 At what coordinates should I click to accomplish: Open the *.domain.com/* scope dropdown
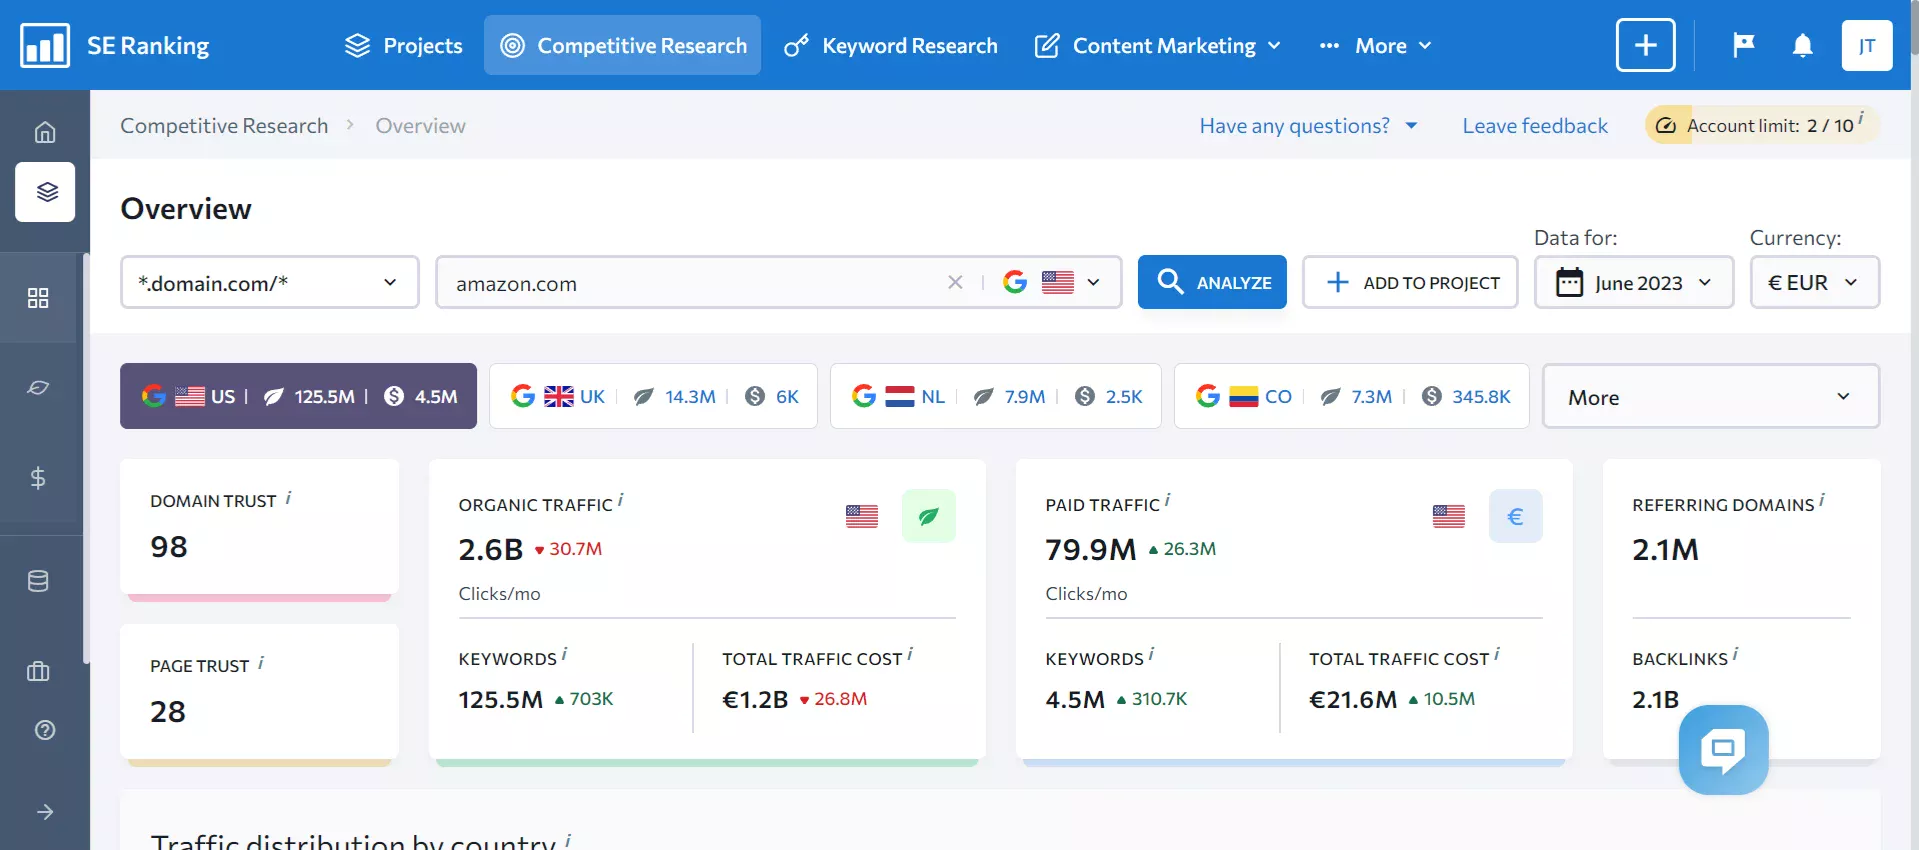point(269,283)
